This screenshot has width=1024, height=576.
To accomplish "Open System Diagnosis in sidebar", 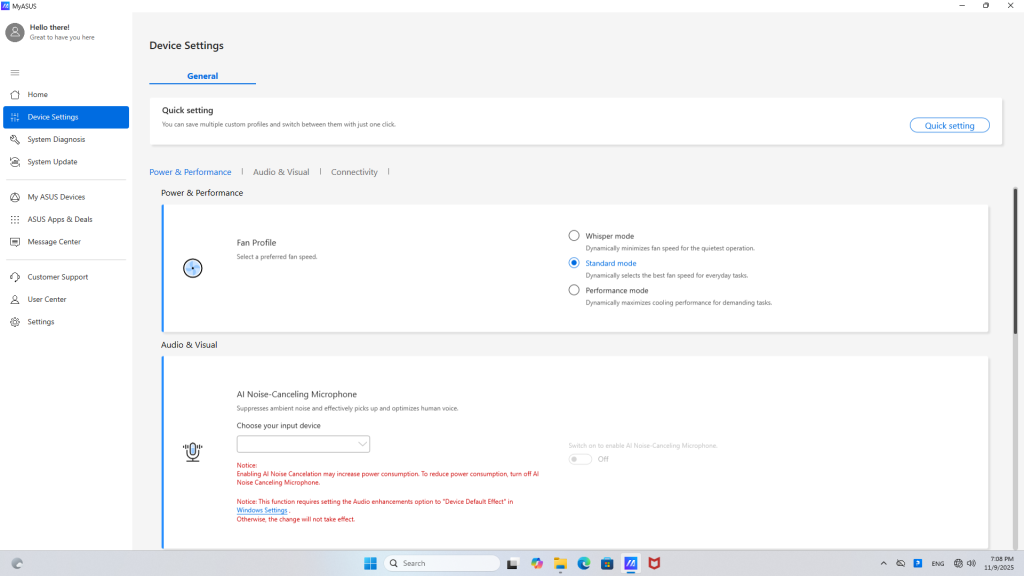I will [x=56, y=140].
